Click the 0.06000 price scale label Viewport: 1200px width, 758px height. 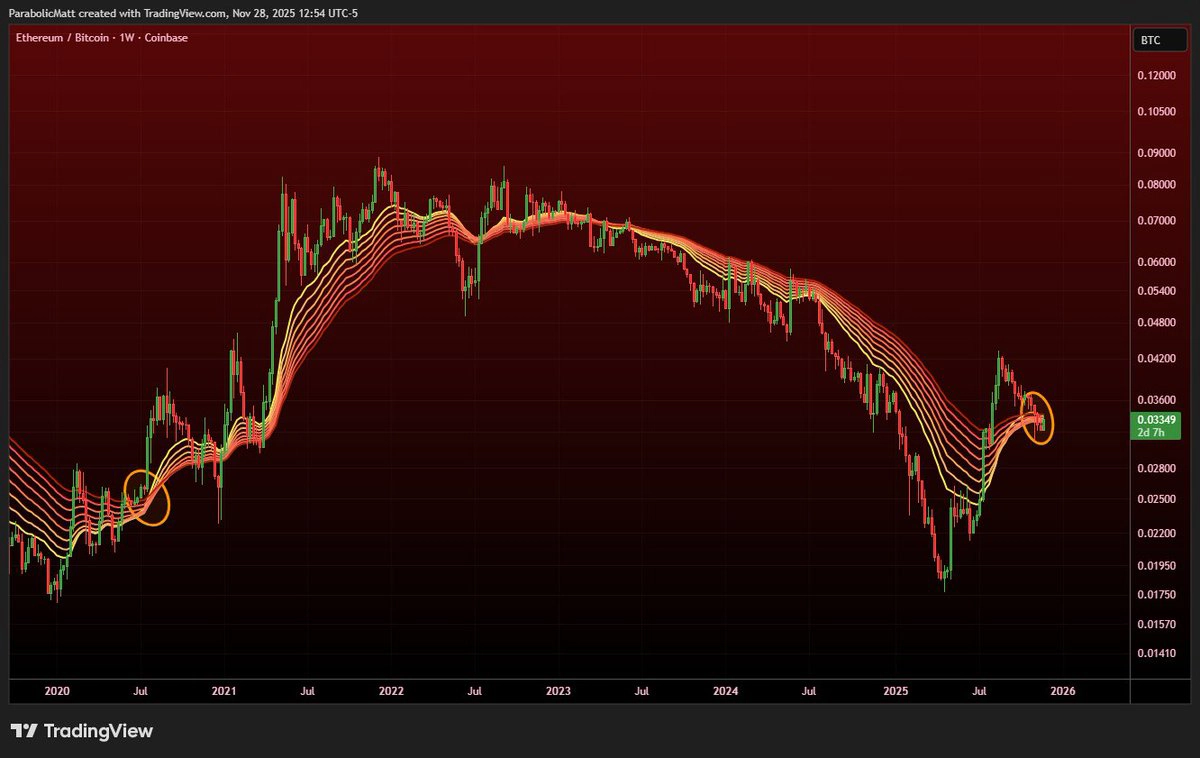pos(1155,262)
